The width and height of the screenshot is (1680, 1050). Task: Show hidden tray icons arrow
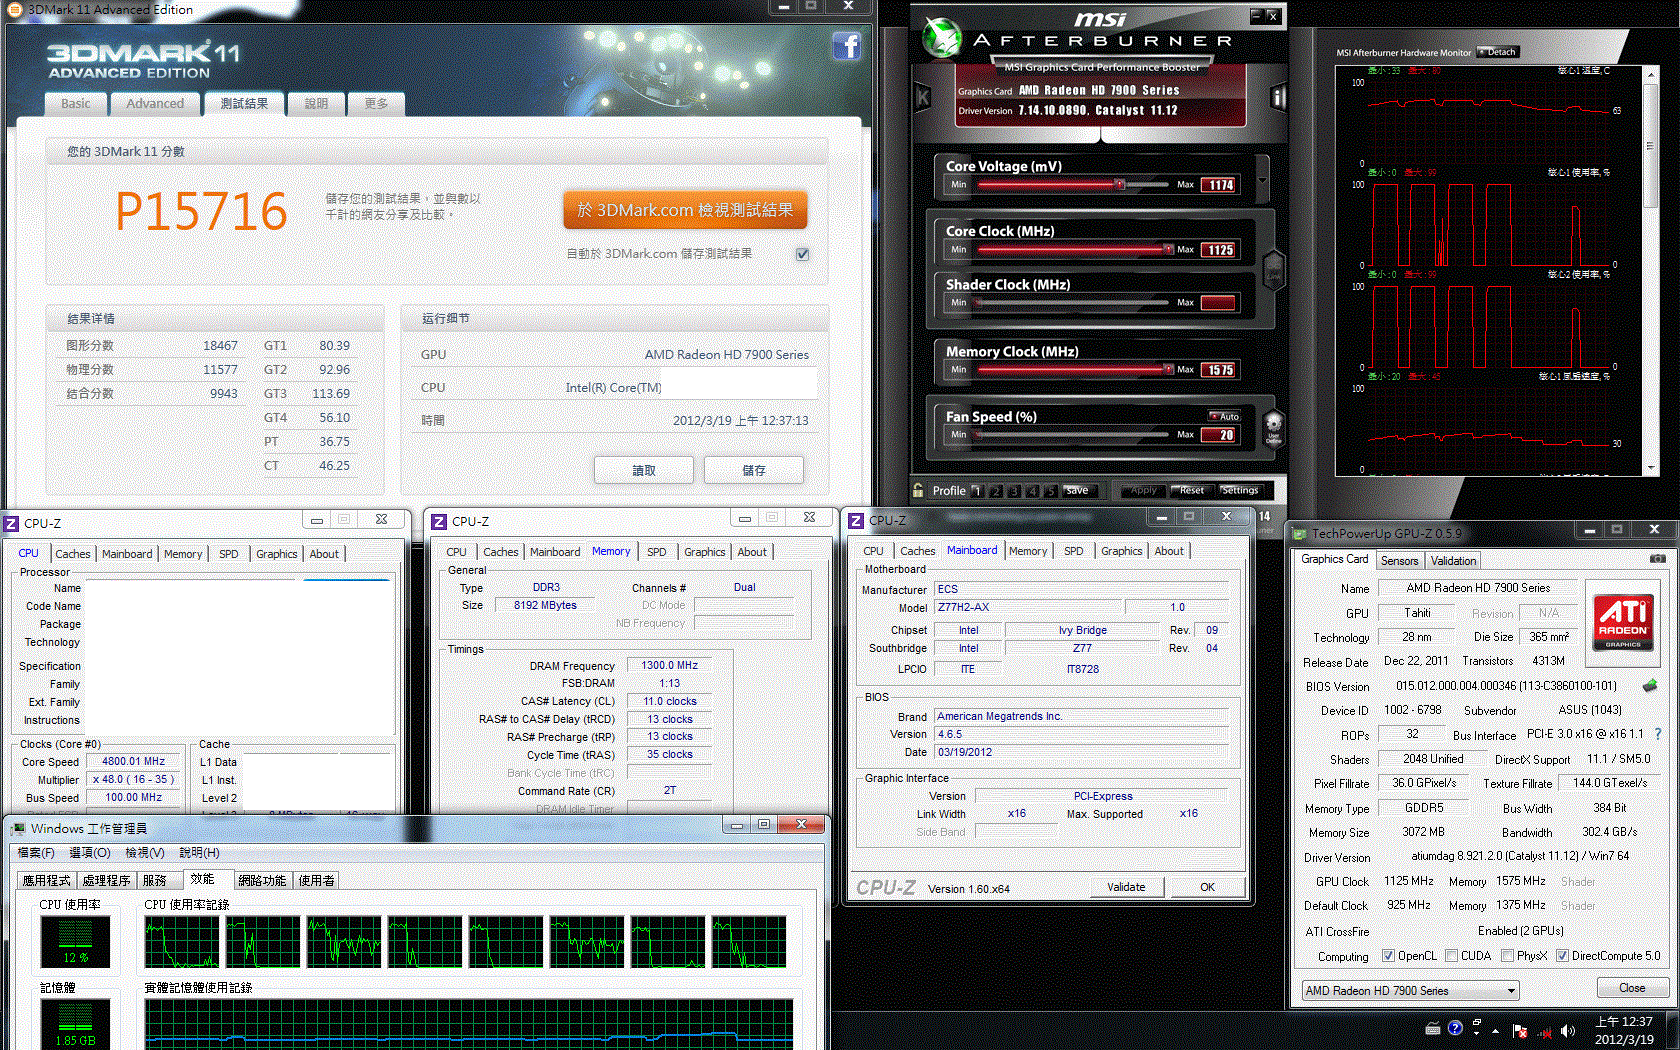pyautogui.click(x=1496, y=1031)
